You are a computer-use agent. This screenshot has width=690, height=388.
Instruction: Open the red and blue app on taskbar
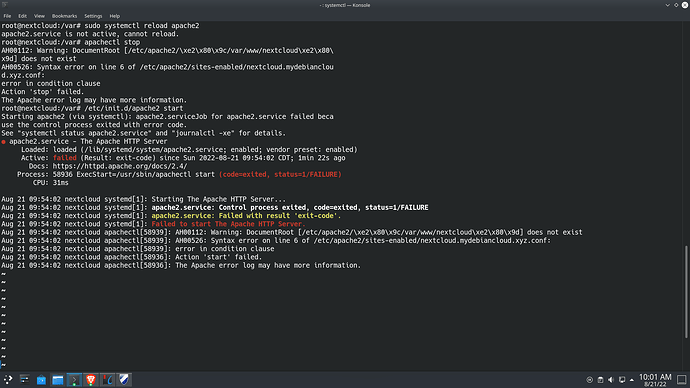click(x=107, y=380)
